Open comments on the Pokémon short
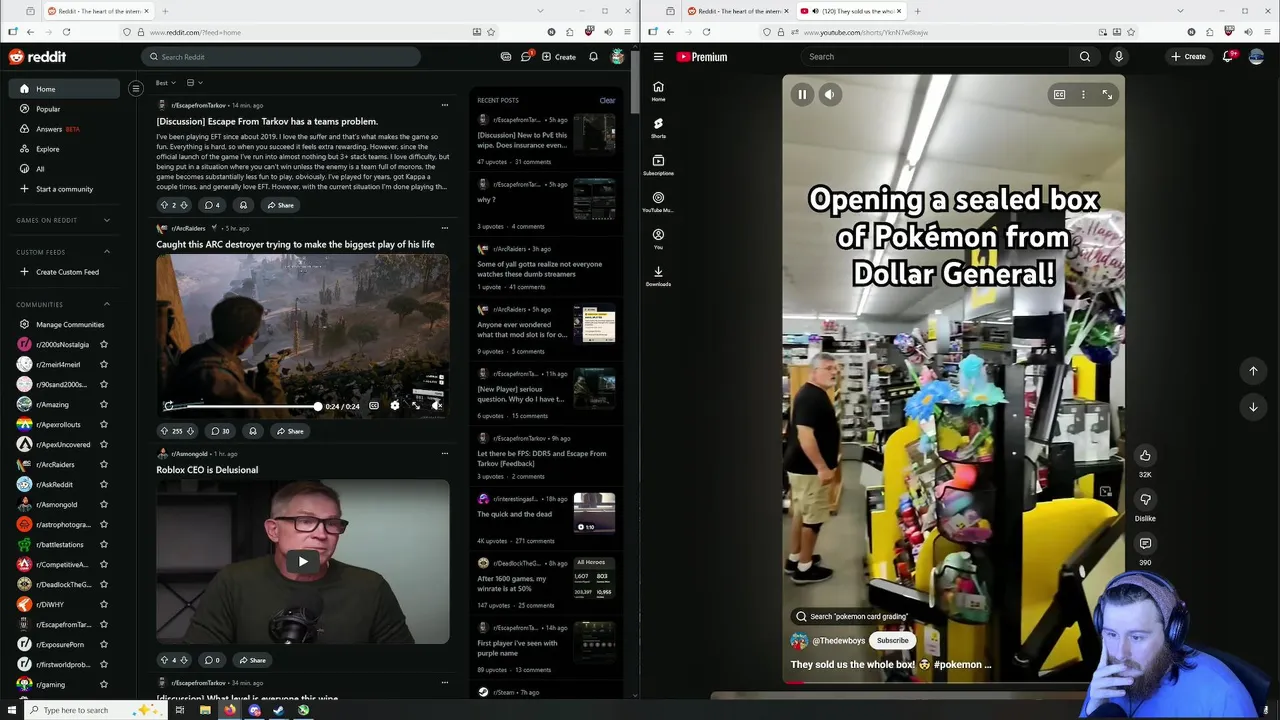The width and height of the screenshot is (1280, 720). (1145, 543)
